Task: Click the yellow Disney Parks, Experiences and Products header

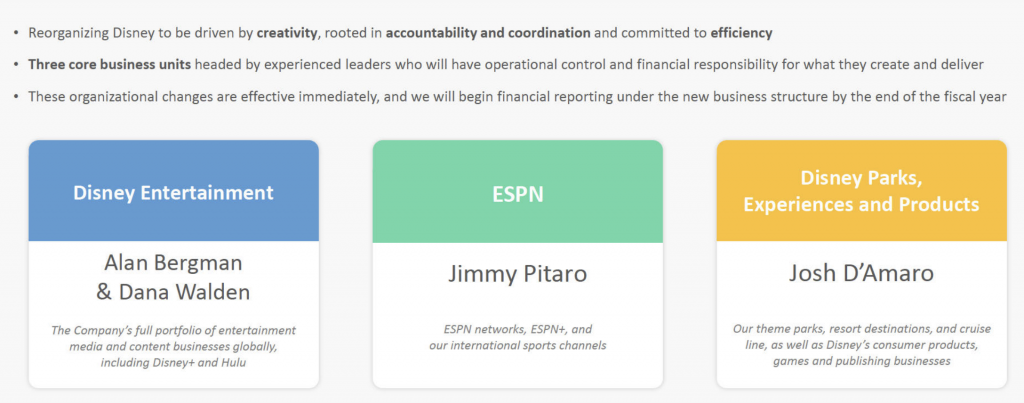Action: (861, 191)
